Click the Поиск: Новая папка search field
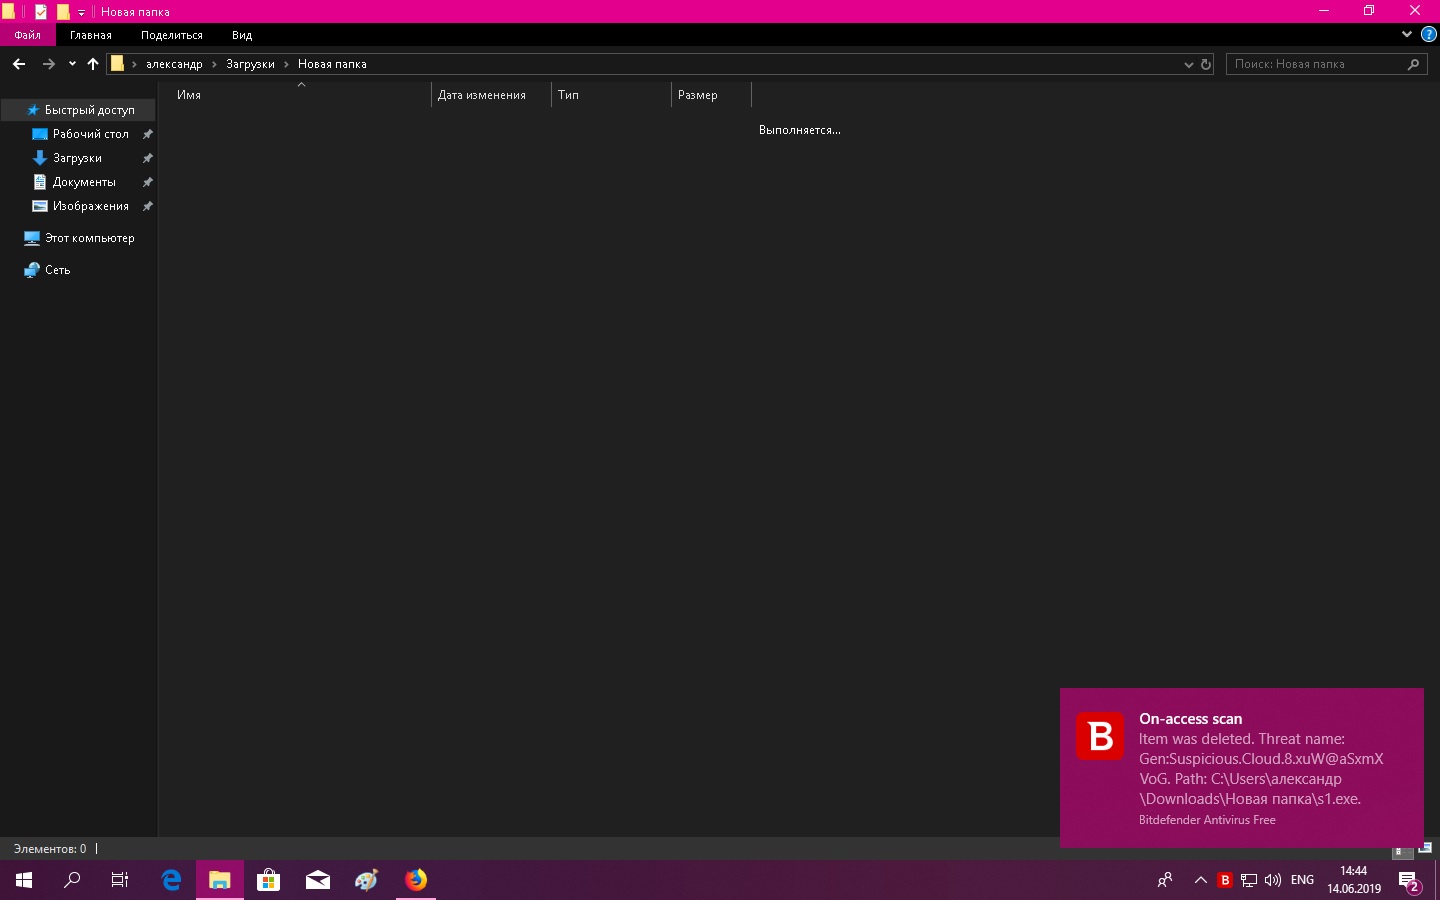The height and width of the screenshot is (900, 1440). [x=1316, y=64]
